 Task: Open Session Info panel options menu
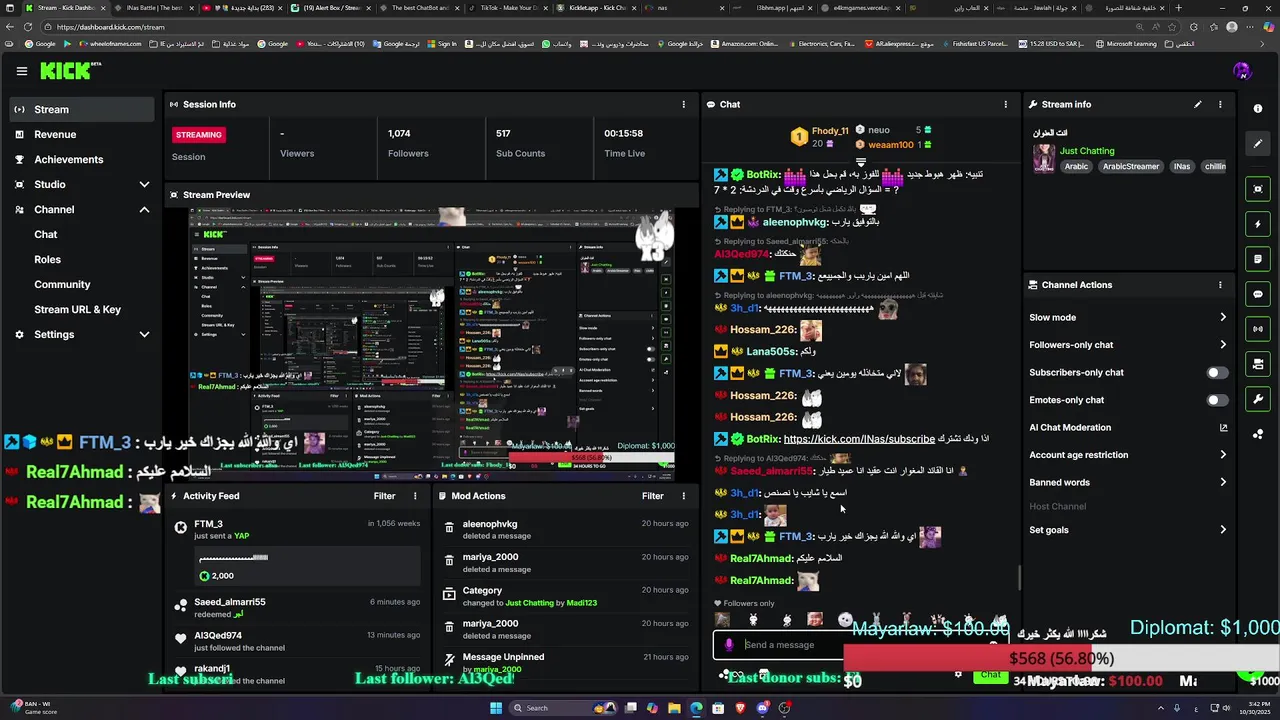coord(684,104)
